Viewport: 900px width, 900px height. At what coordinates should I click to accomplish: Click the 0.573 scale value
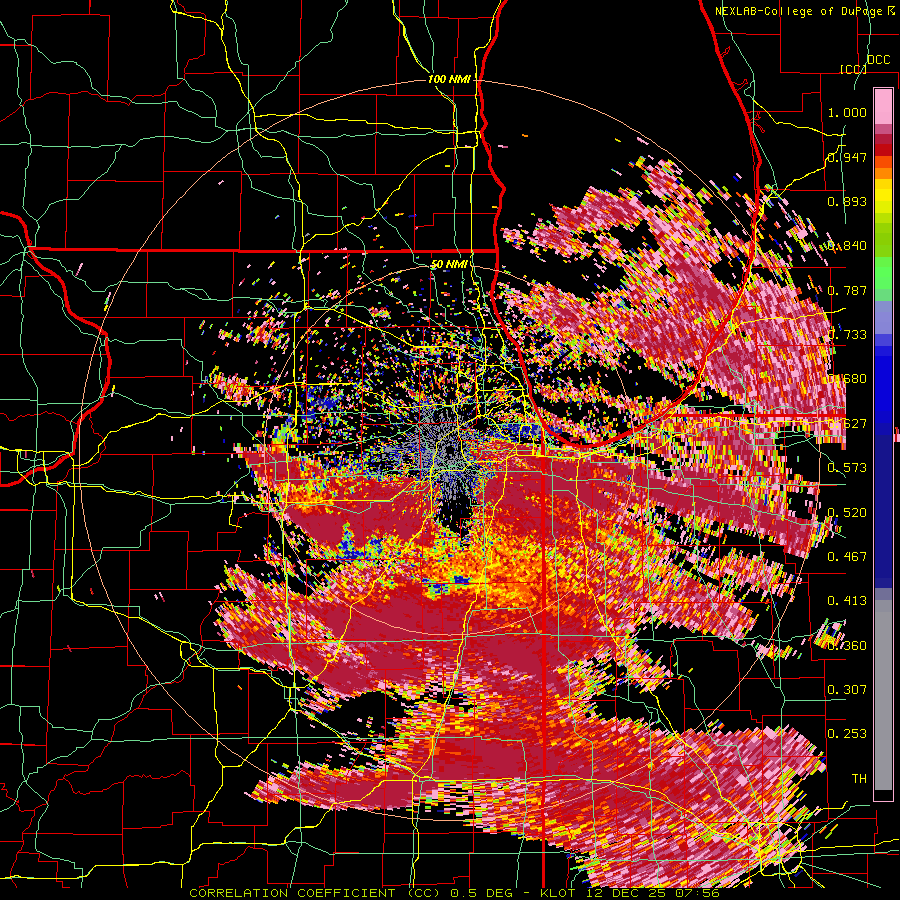847,468
